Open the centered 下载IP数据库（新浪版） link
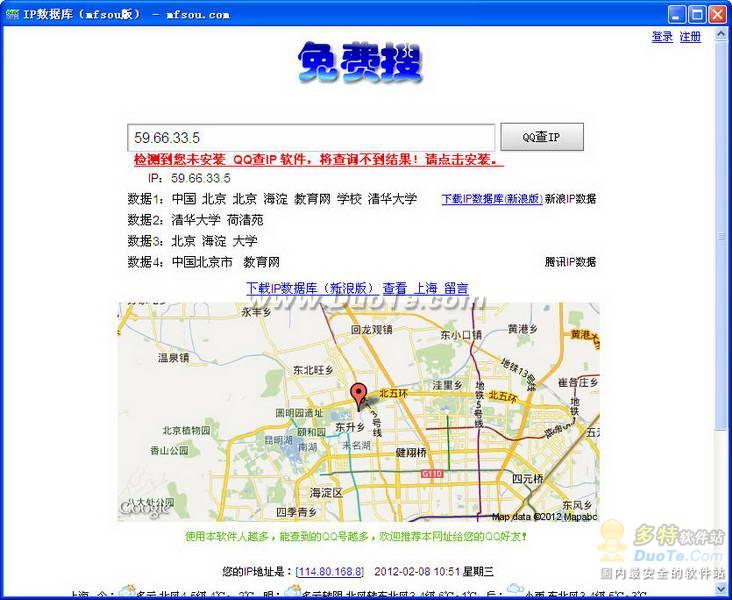The width and height of the screenshot is (732, 600). point(310,288)
